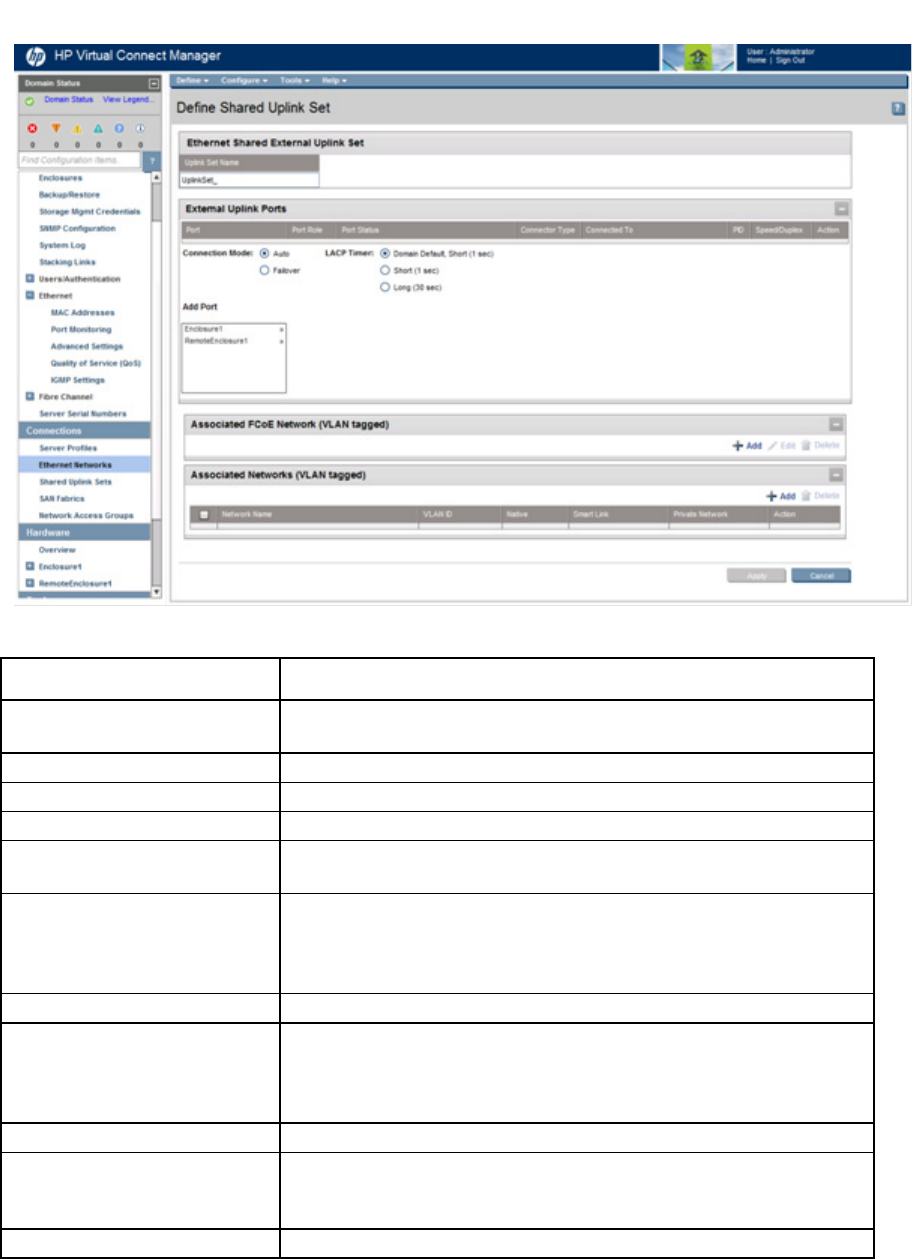
Task: Open RemoteEnclosure1 submenu in Add Port list
Action: (281, 341)
